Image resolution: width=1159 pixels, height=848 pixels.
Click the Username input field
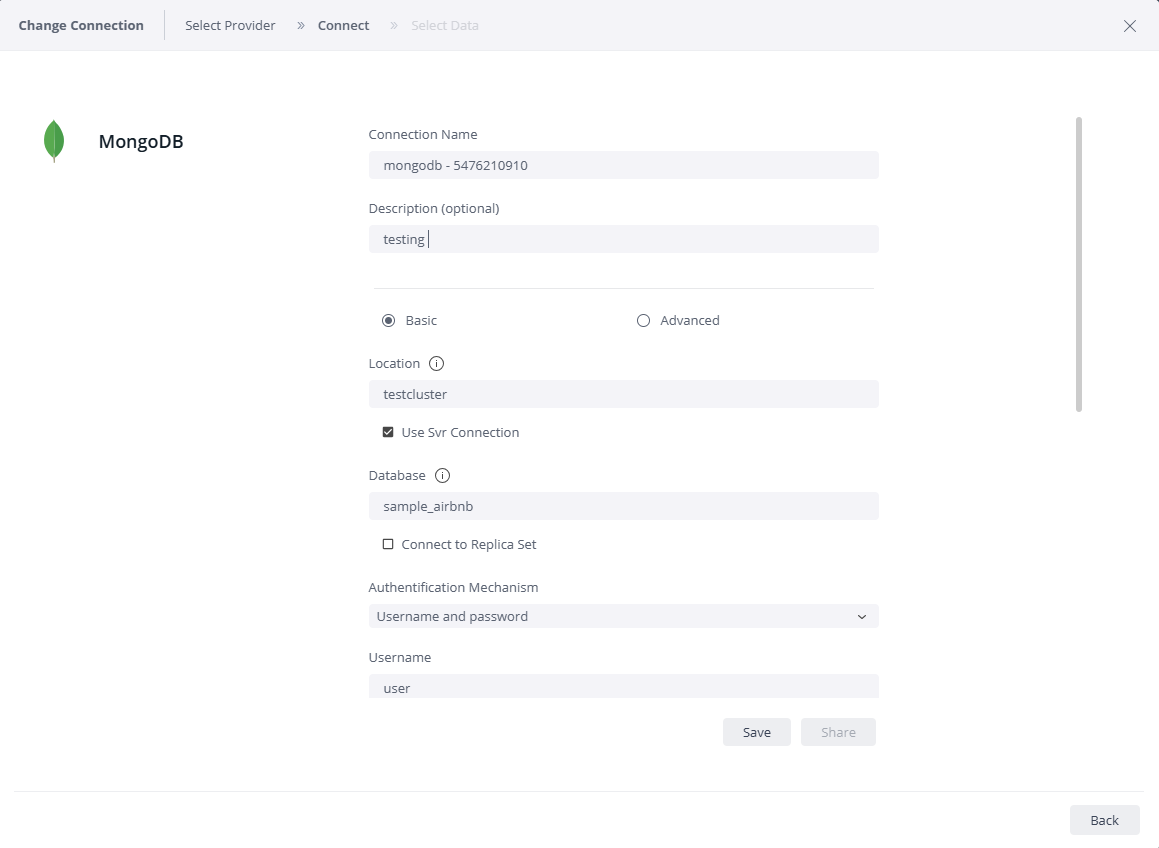coord(623,686)
